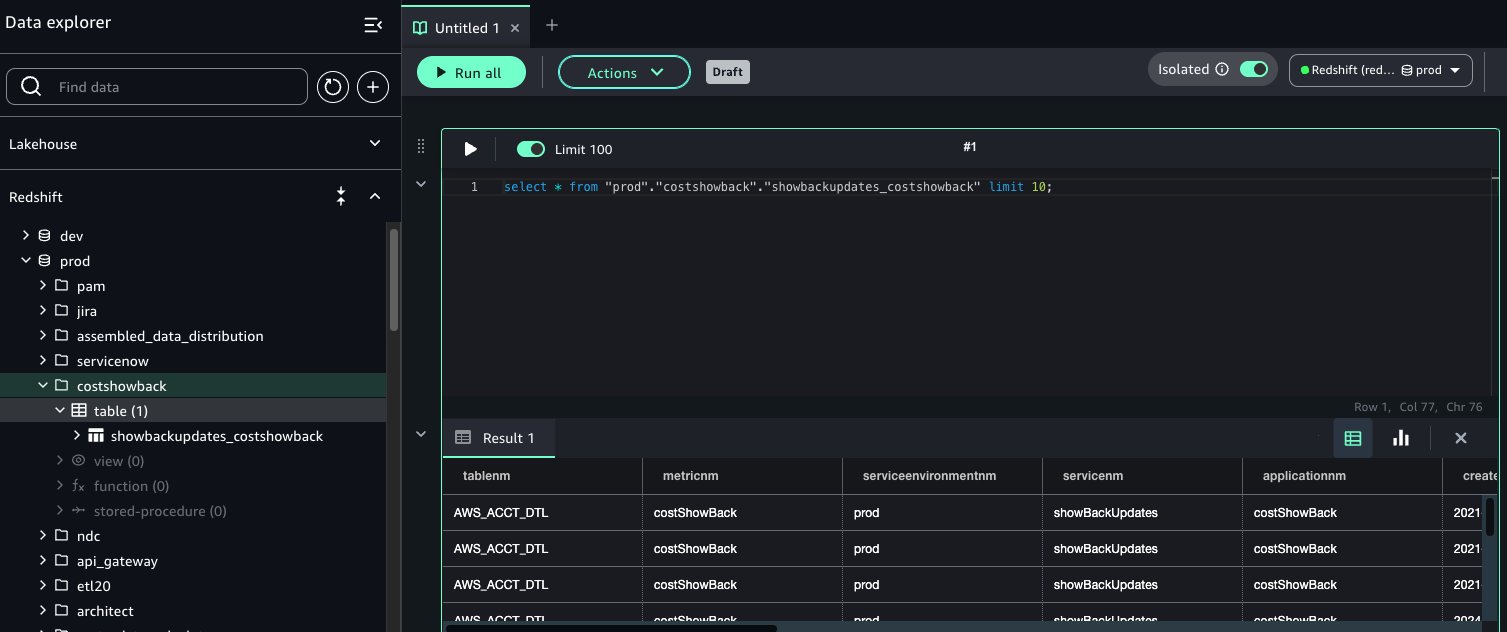Click the results vertical scrollbar
The height and width of the screenshot is (632, 1507).
tap(1490, 516)
